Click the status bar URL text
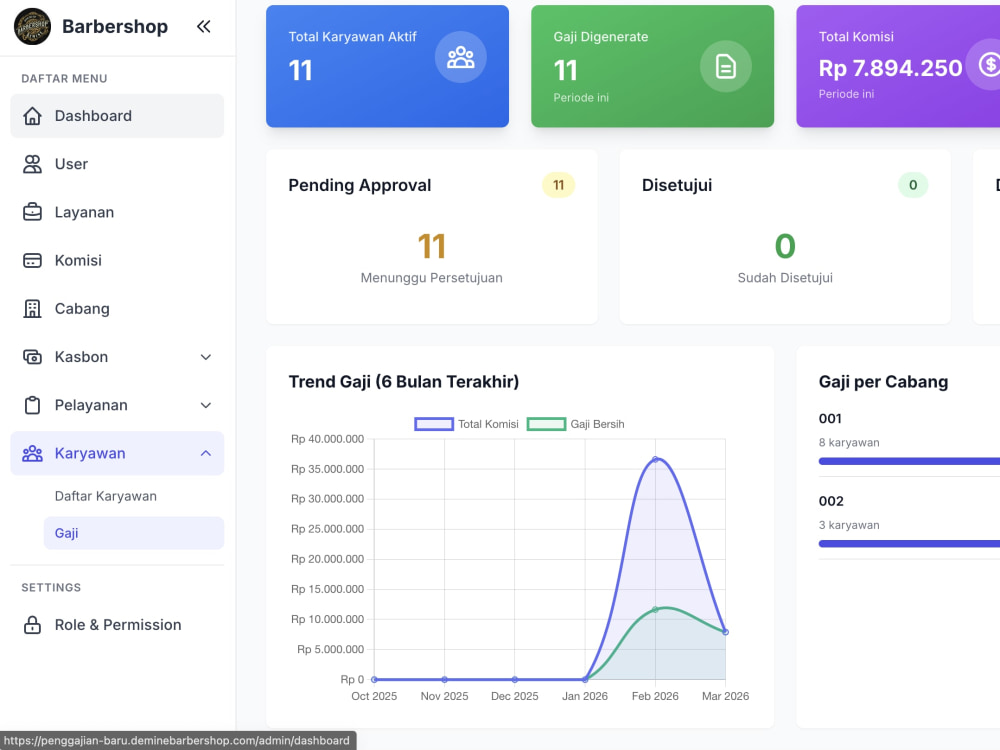The image size is (1000, 750). tap(177, 740)
